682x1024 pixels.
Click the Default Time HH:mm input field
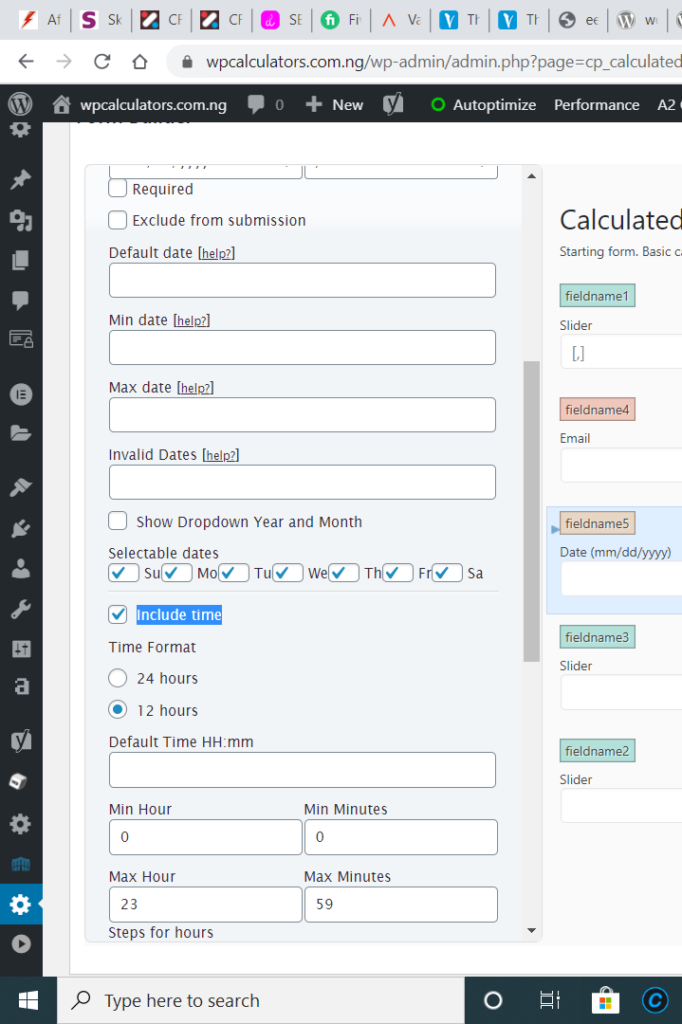pos(302,770)
